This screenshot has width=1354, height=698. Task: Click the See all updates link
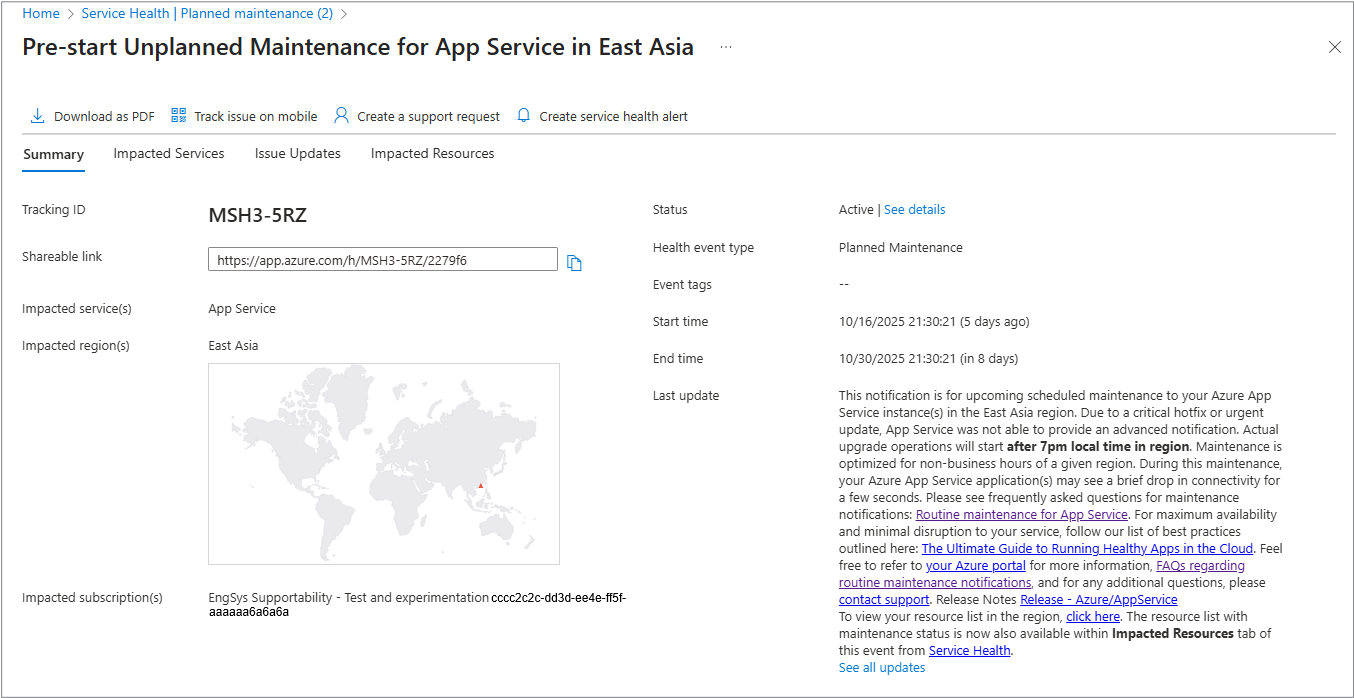(881, 668)
